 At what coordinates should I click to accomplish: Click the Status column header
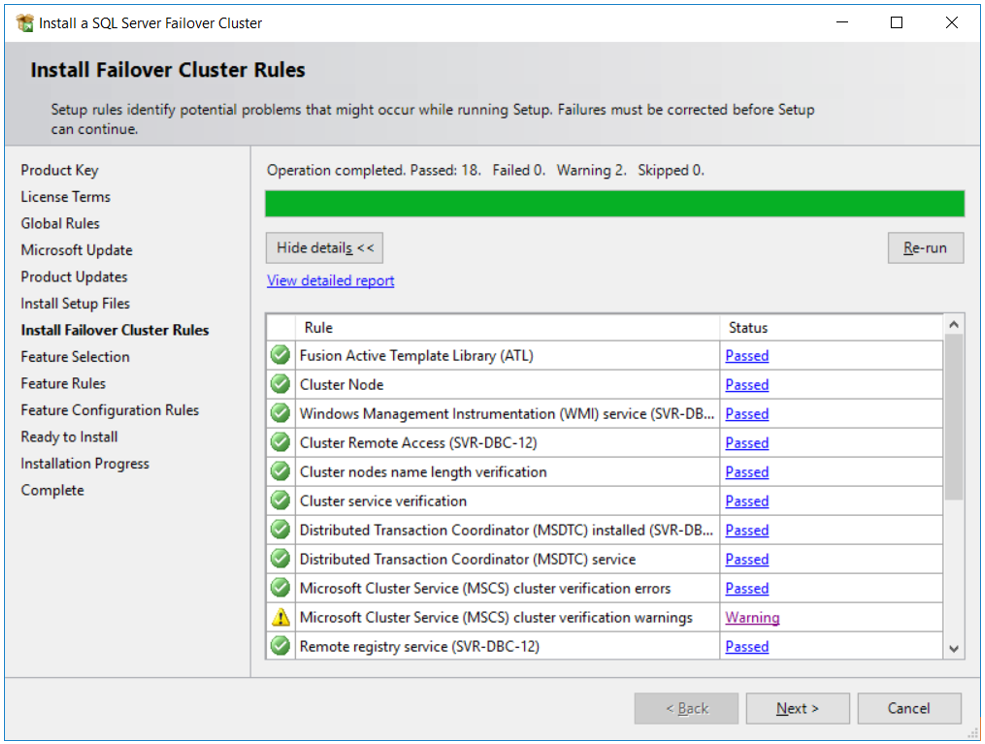832,327
